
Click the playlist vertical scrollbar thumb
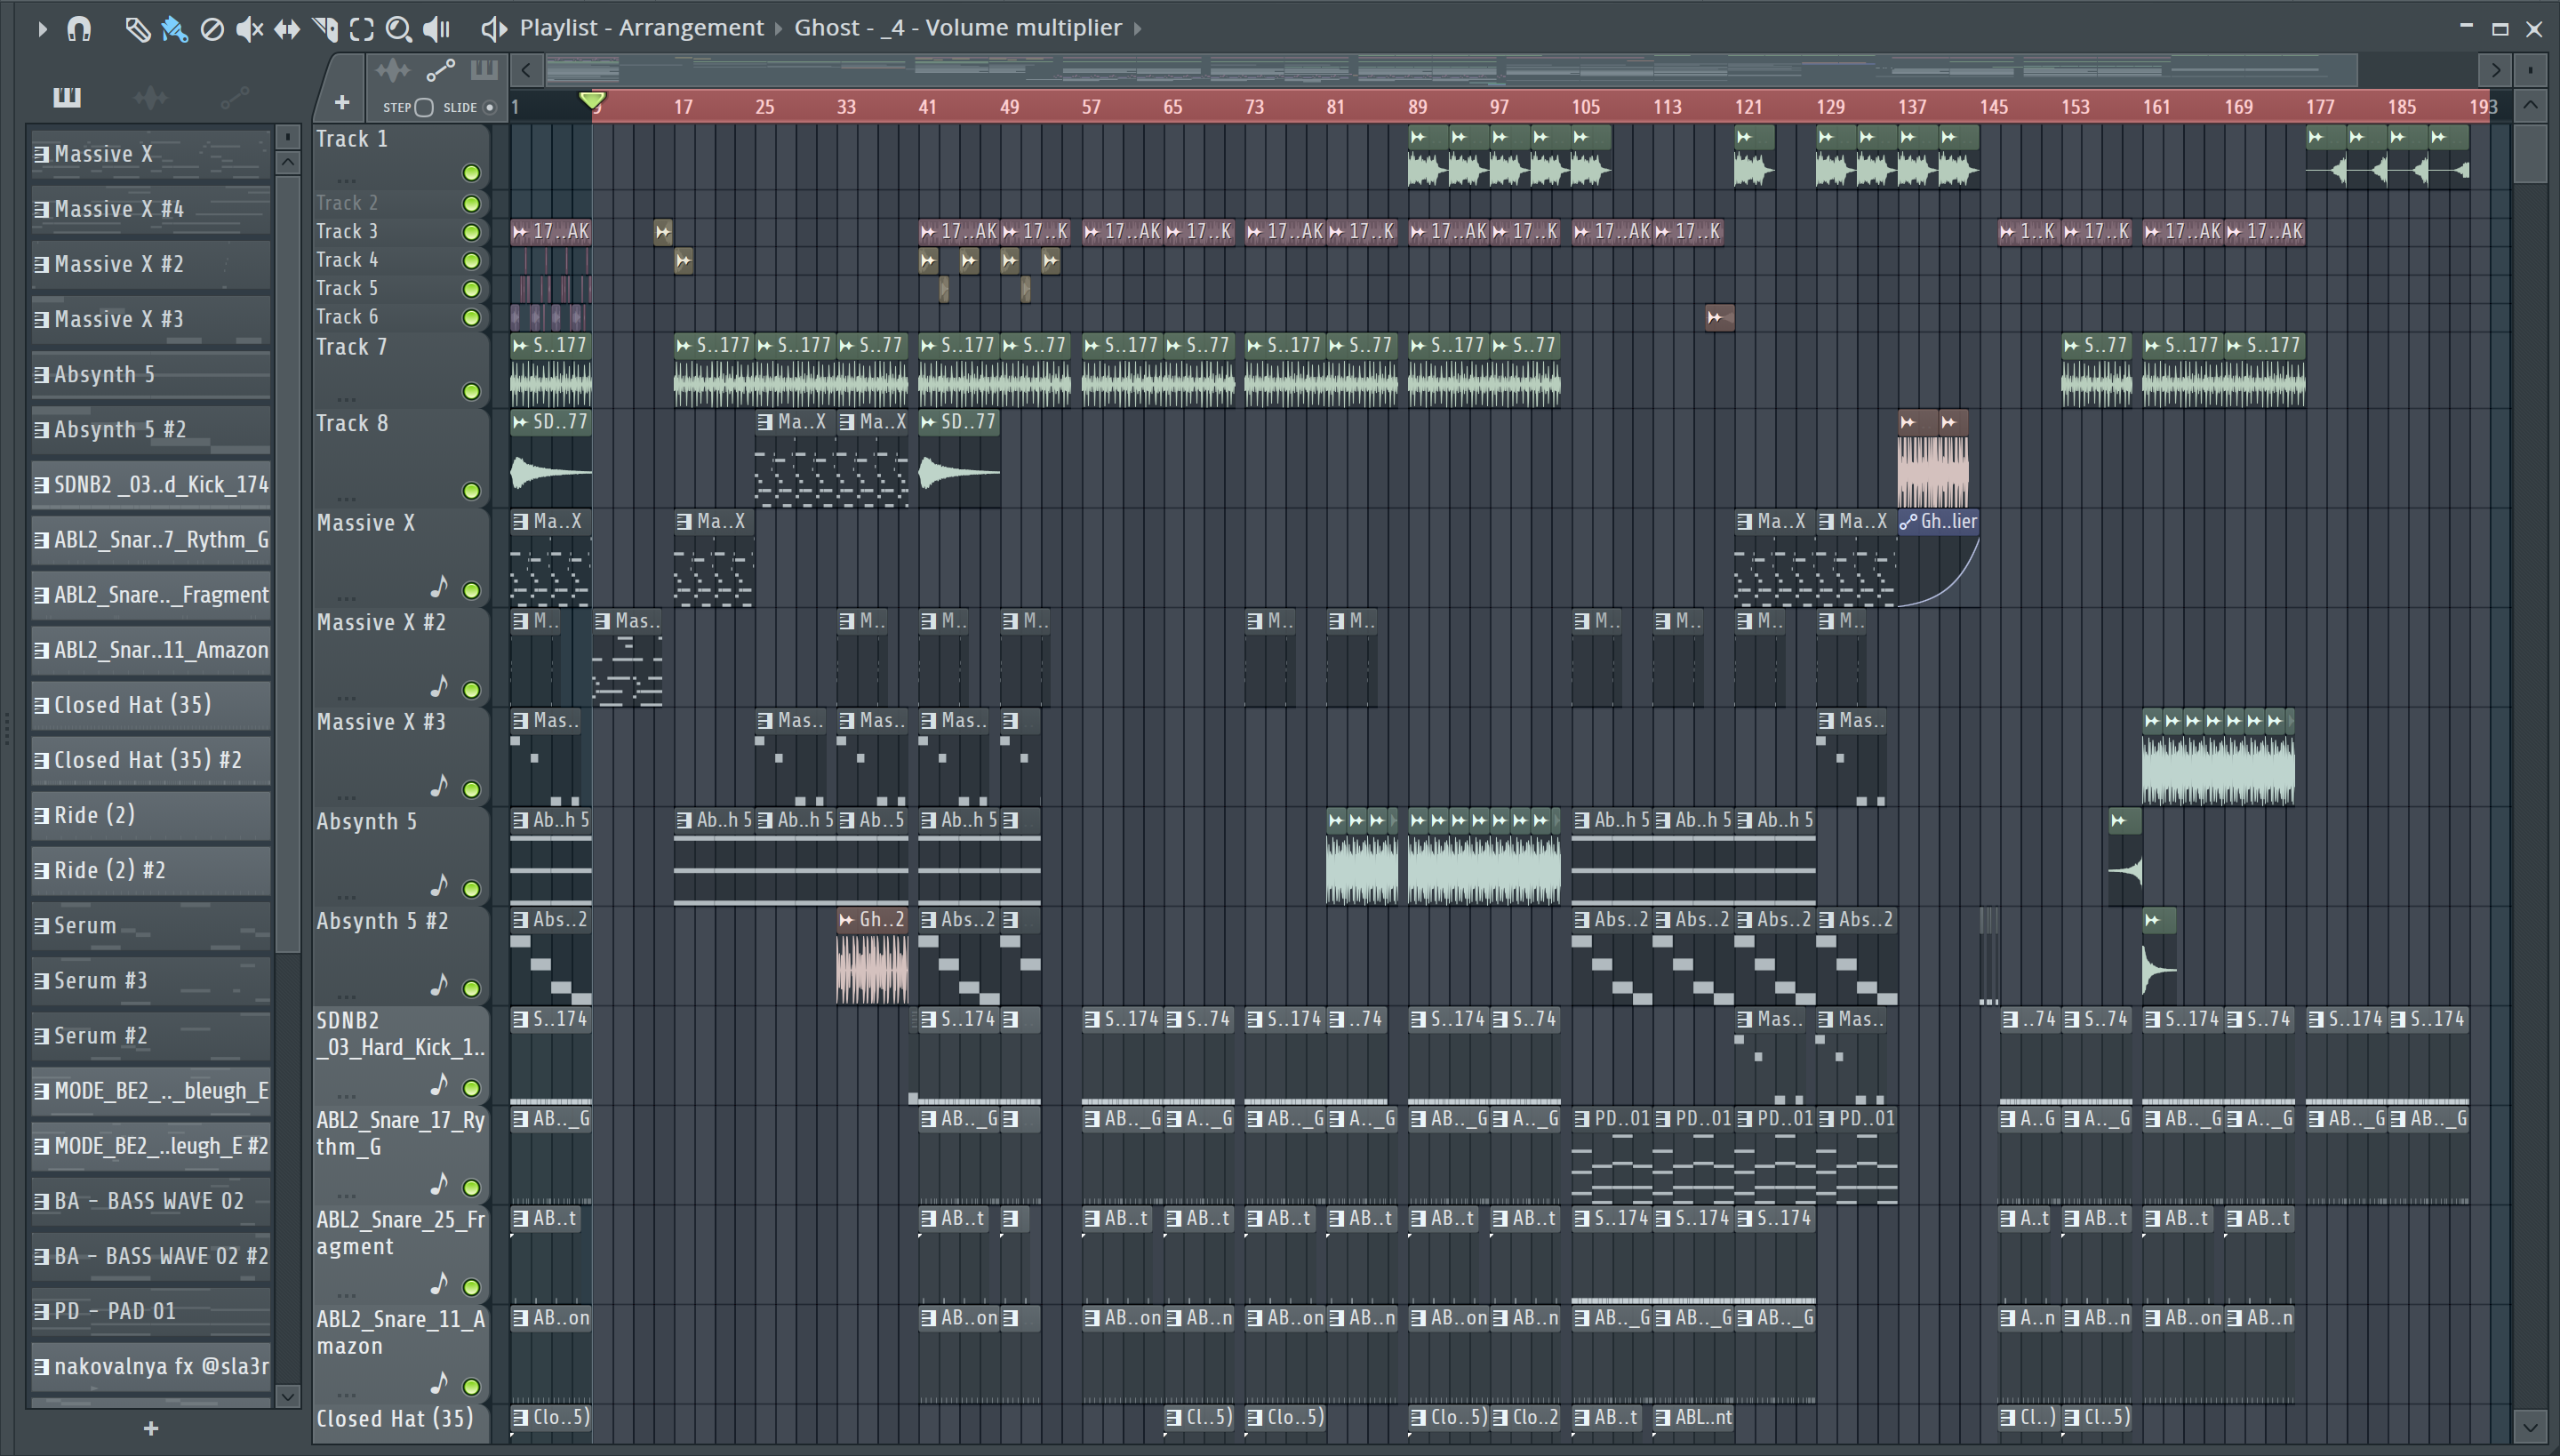2530,153
